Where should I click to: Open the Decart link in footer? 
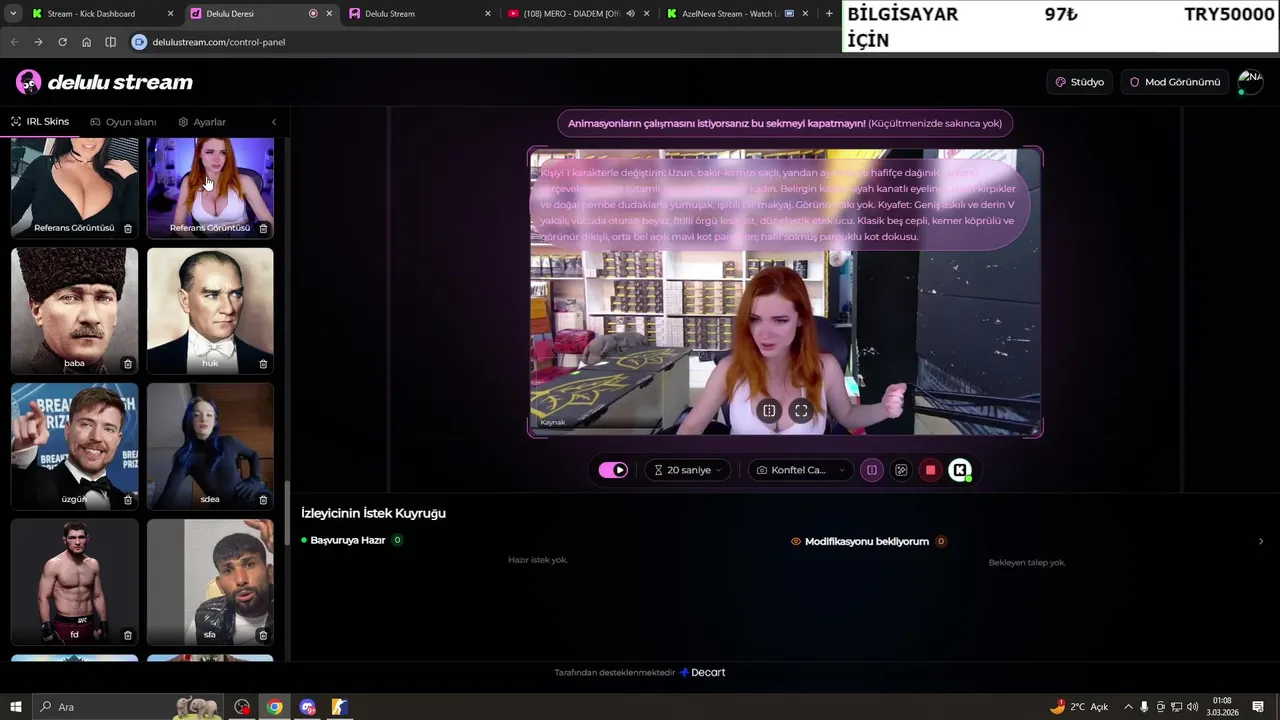[x=702, y=672]
